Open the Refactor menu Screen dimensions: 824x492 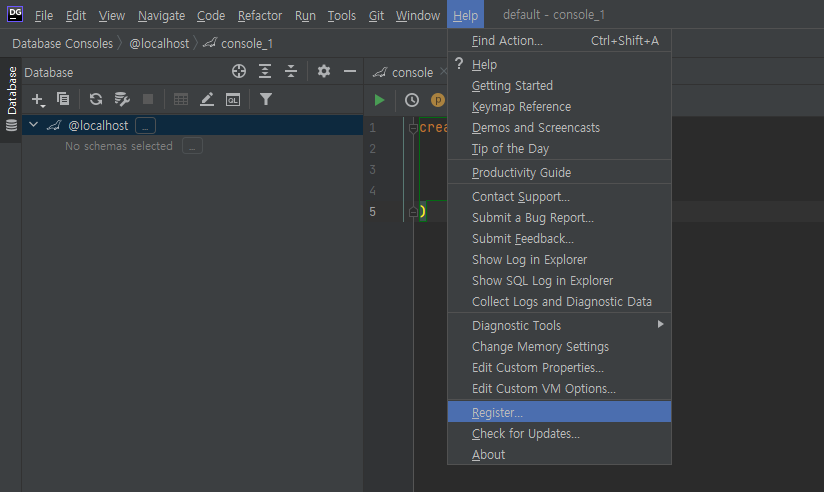[x=260, y=16]
